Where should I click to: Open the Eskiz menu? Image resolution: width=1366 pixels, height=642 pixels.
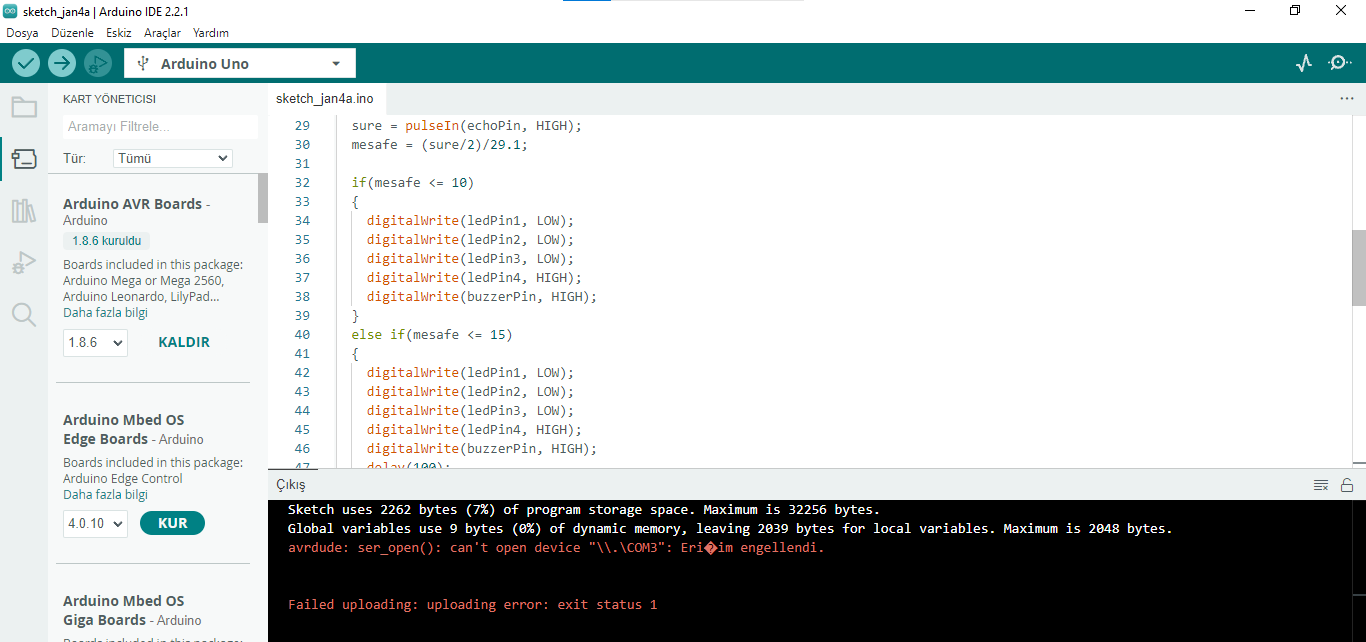tap(119, 33)
